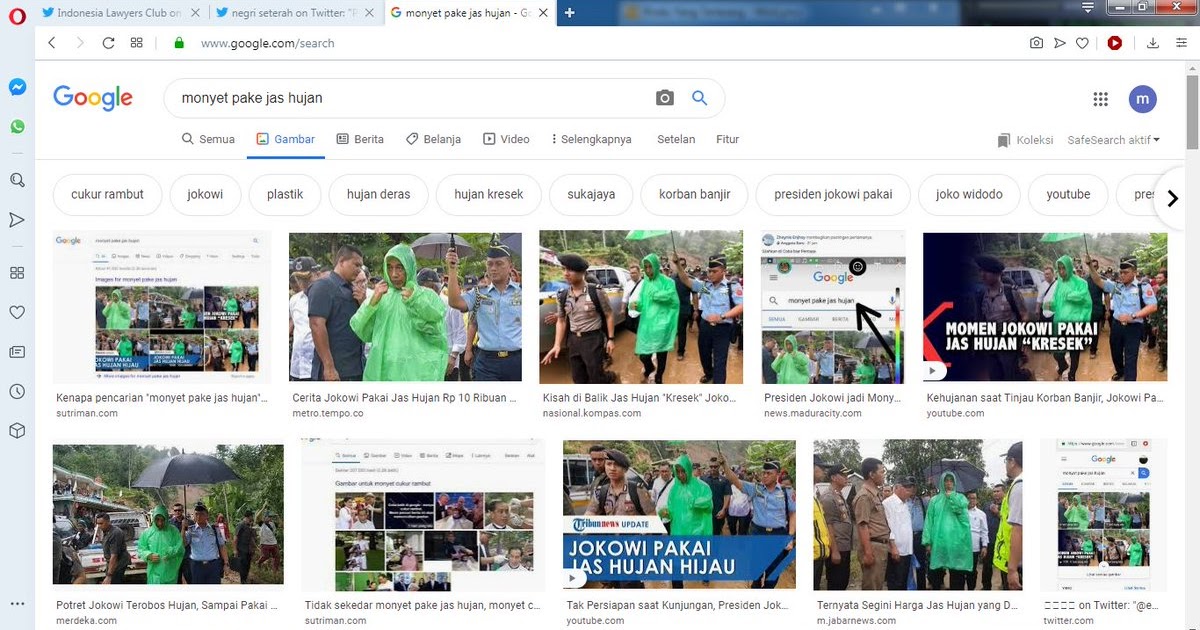Take a snapshot with the address bar camera icon
This screenshot has height=630, width=1200.
pyautogui.click(x=1036, y=43)
